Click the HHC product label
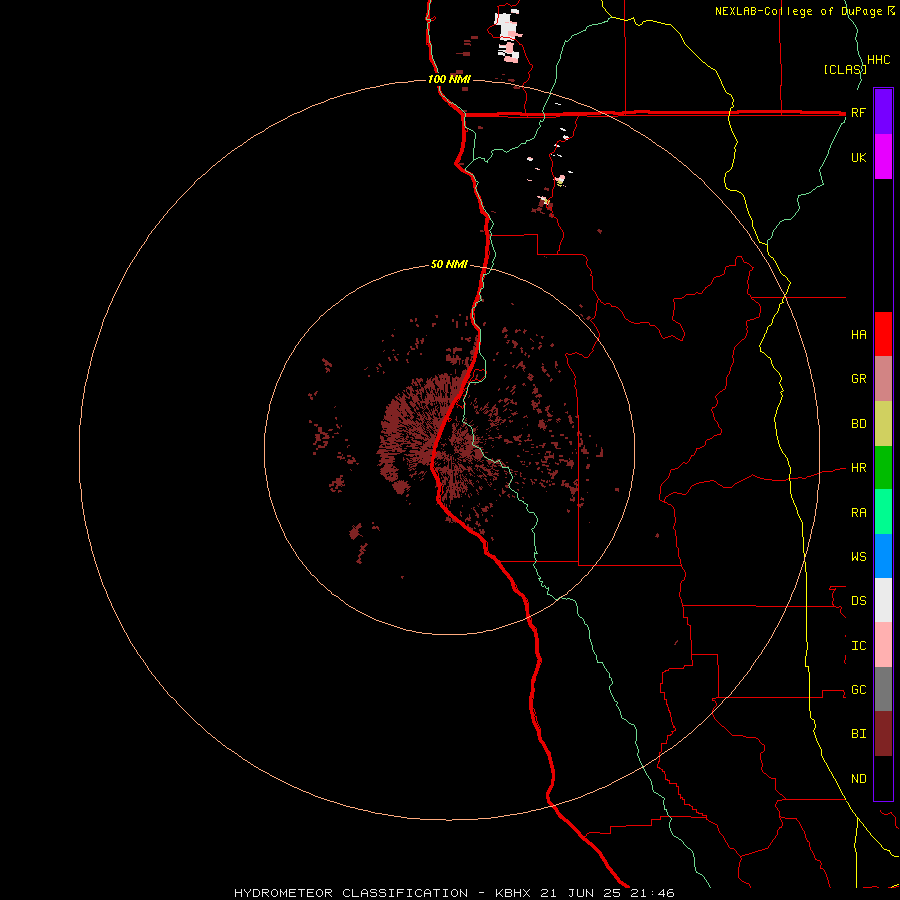 pos(878,60)
